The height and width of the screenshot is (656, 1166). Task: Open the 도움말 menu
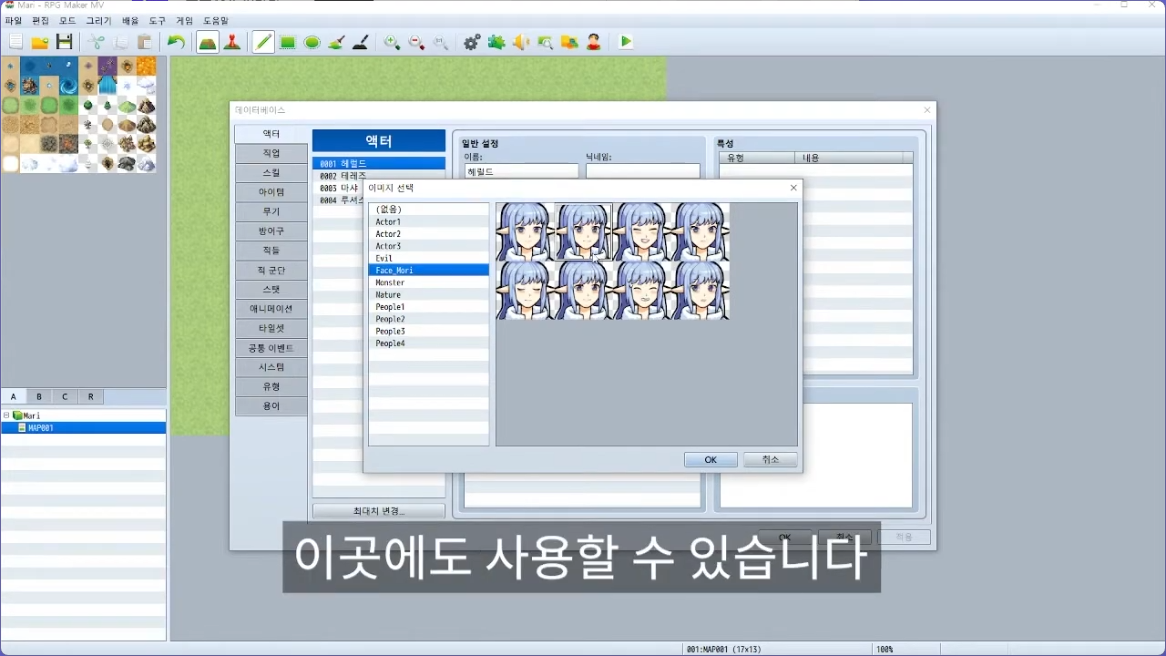click(x=216, y=21)
